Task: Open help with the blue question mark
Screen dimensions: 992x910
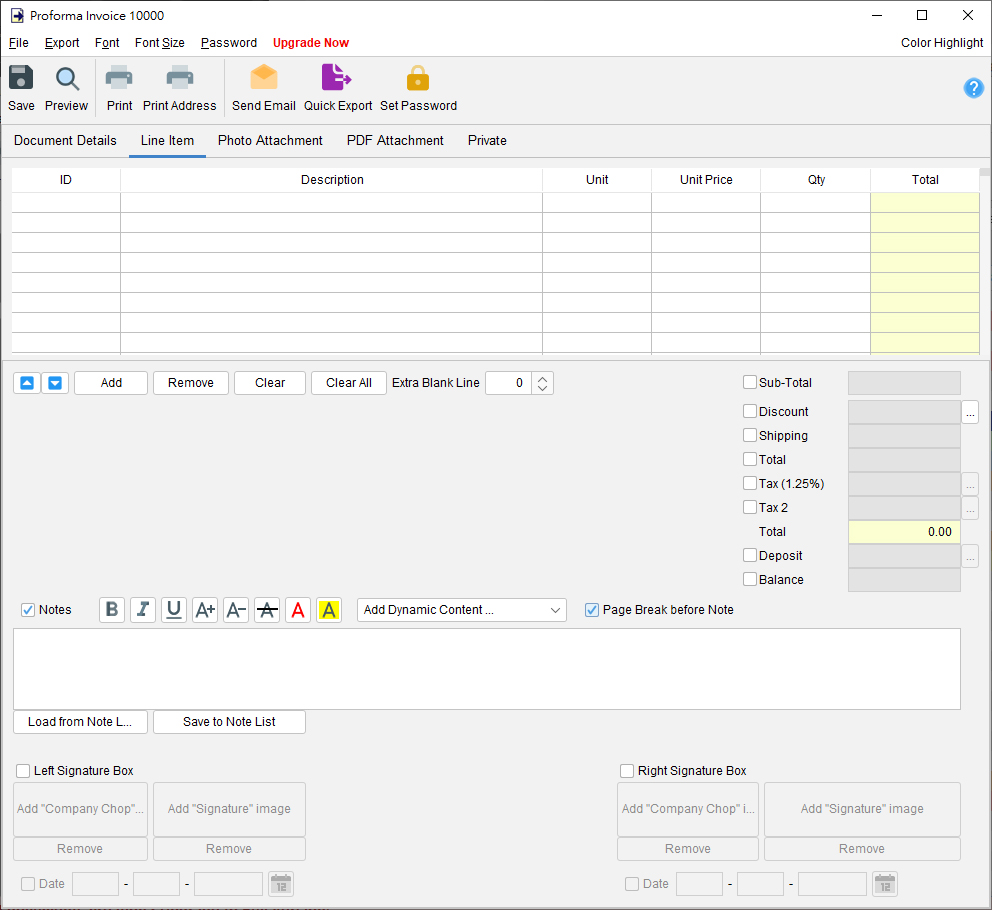Action: coord(973,88)
